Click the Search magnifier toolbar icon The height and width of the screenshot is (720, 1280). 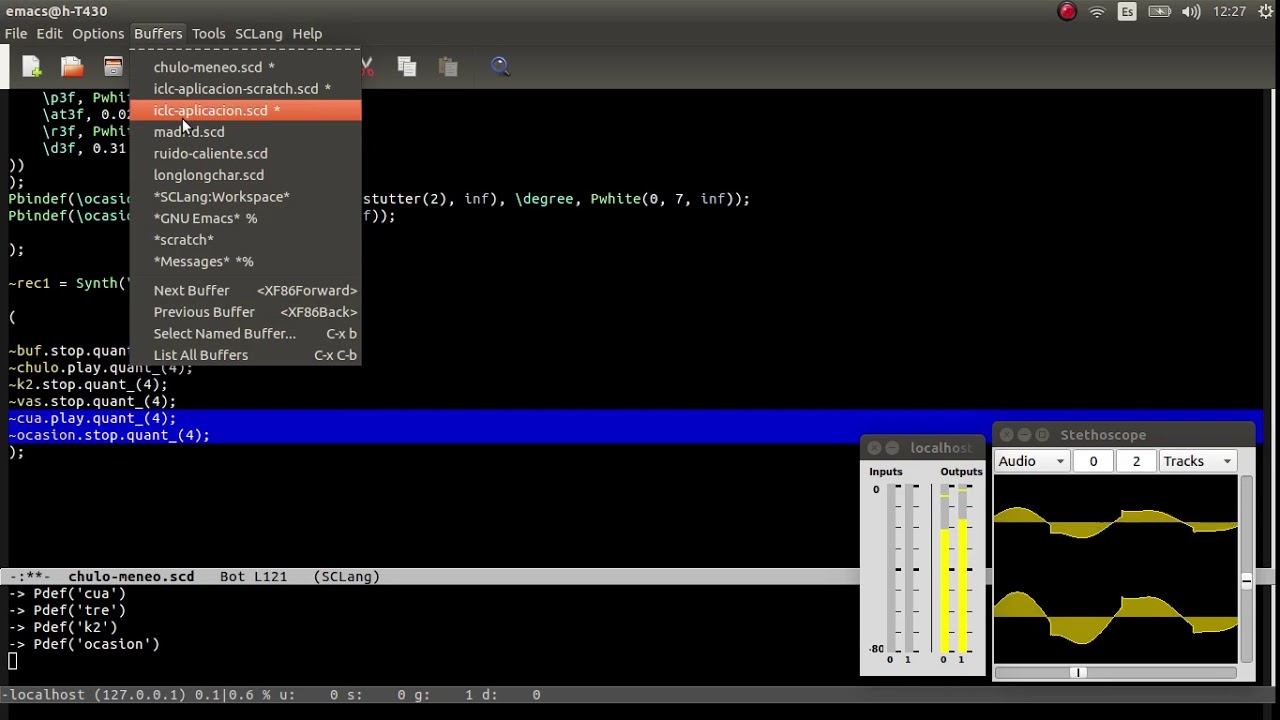(x=500, y=67)
